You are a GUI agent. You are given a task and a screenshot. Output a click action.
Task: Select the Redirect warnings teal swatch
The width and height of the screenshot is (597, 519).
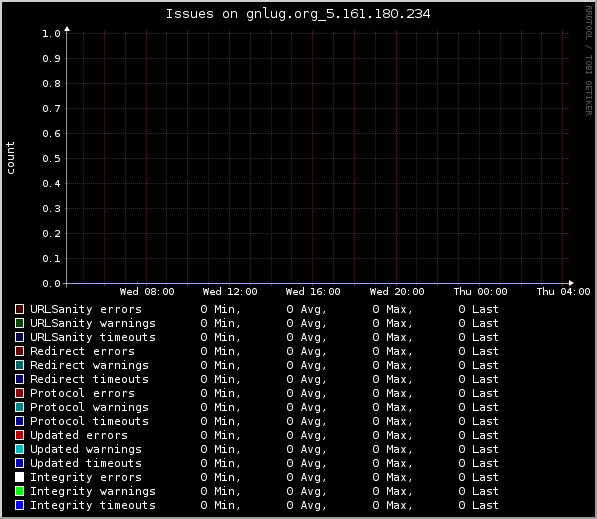[19, 365]
